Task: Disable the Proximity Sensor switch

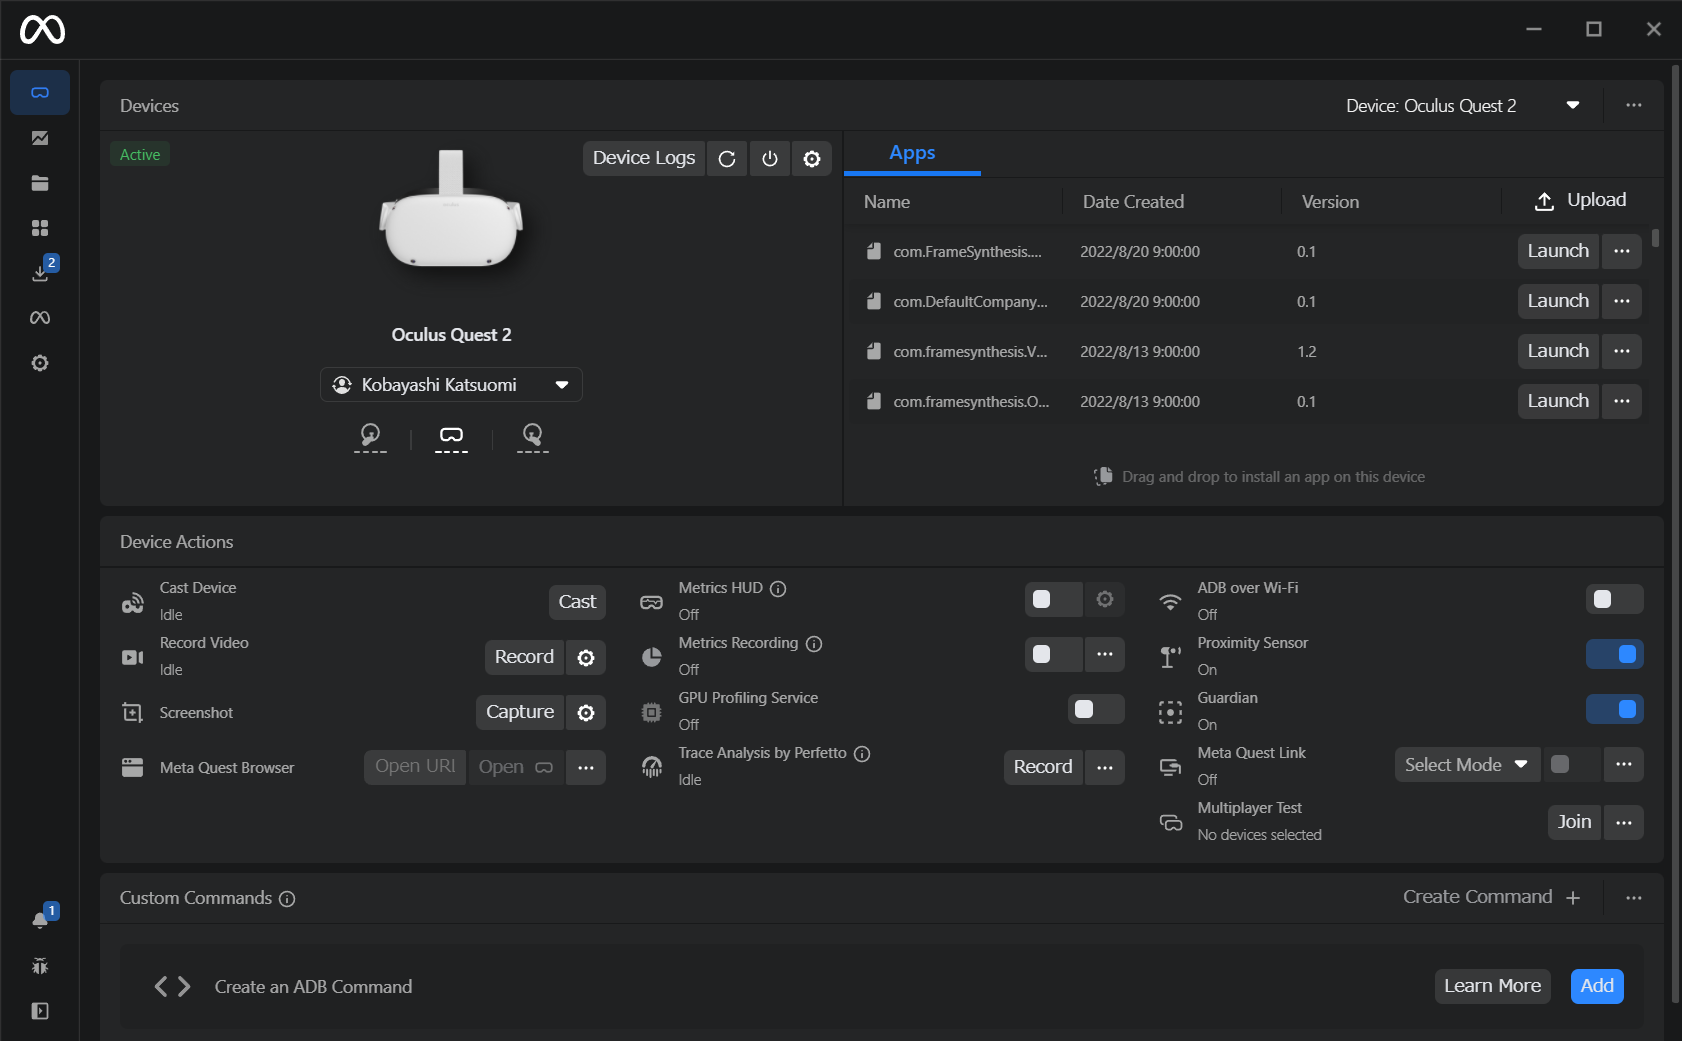Action: tap(1614, 654)
